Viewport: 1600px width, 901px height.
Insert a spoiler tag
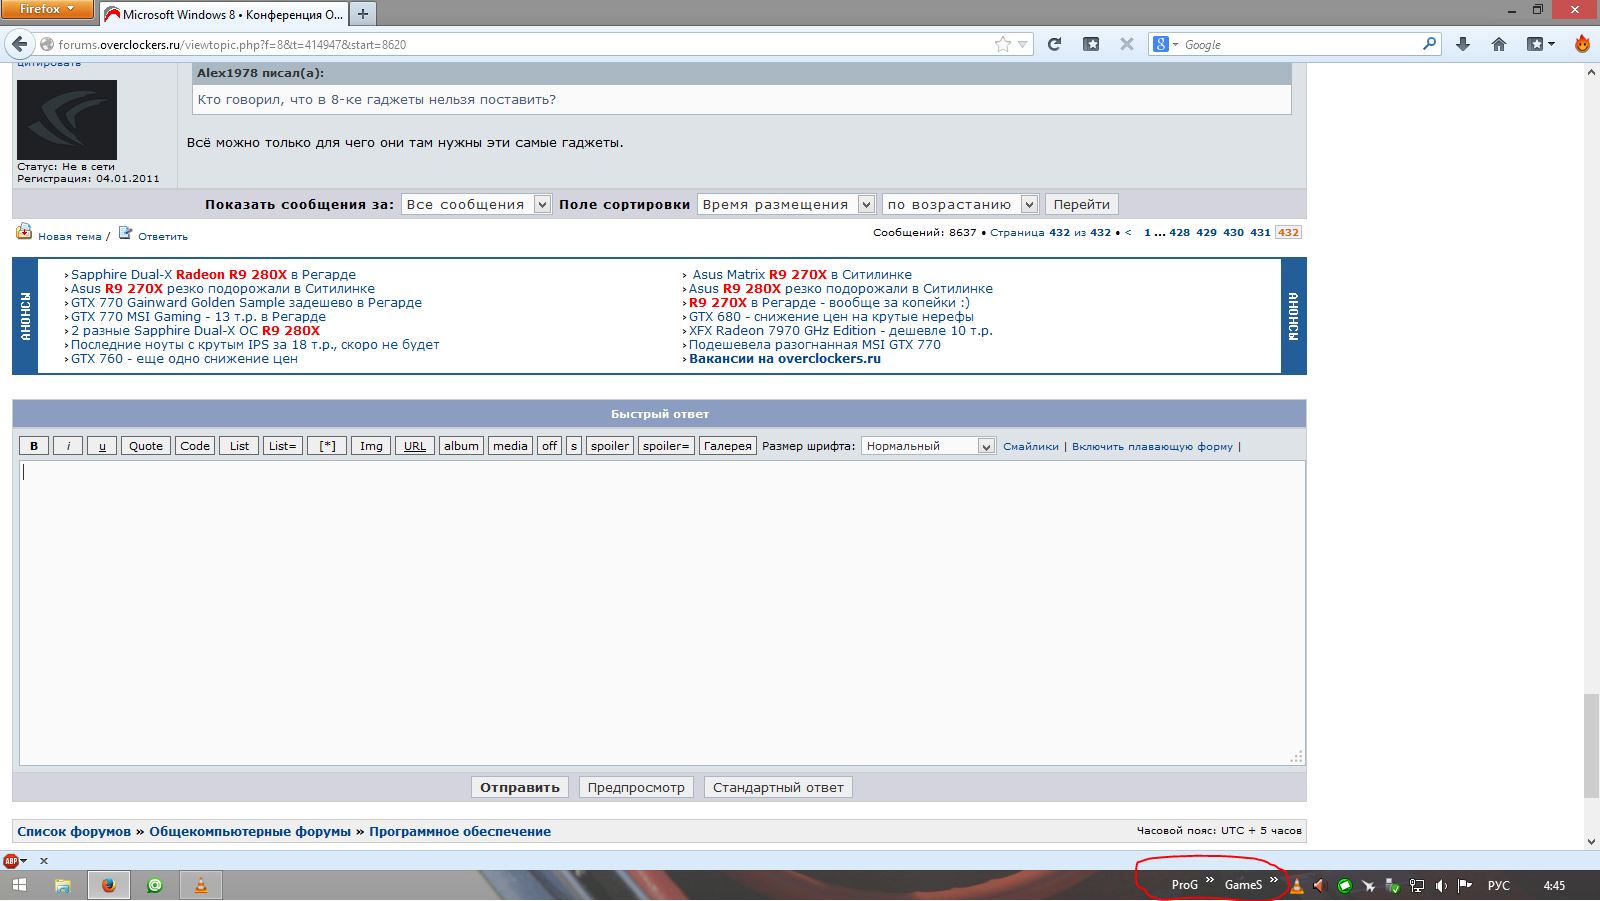[x=610, y=446]
